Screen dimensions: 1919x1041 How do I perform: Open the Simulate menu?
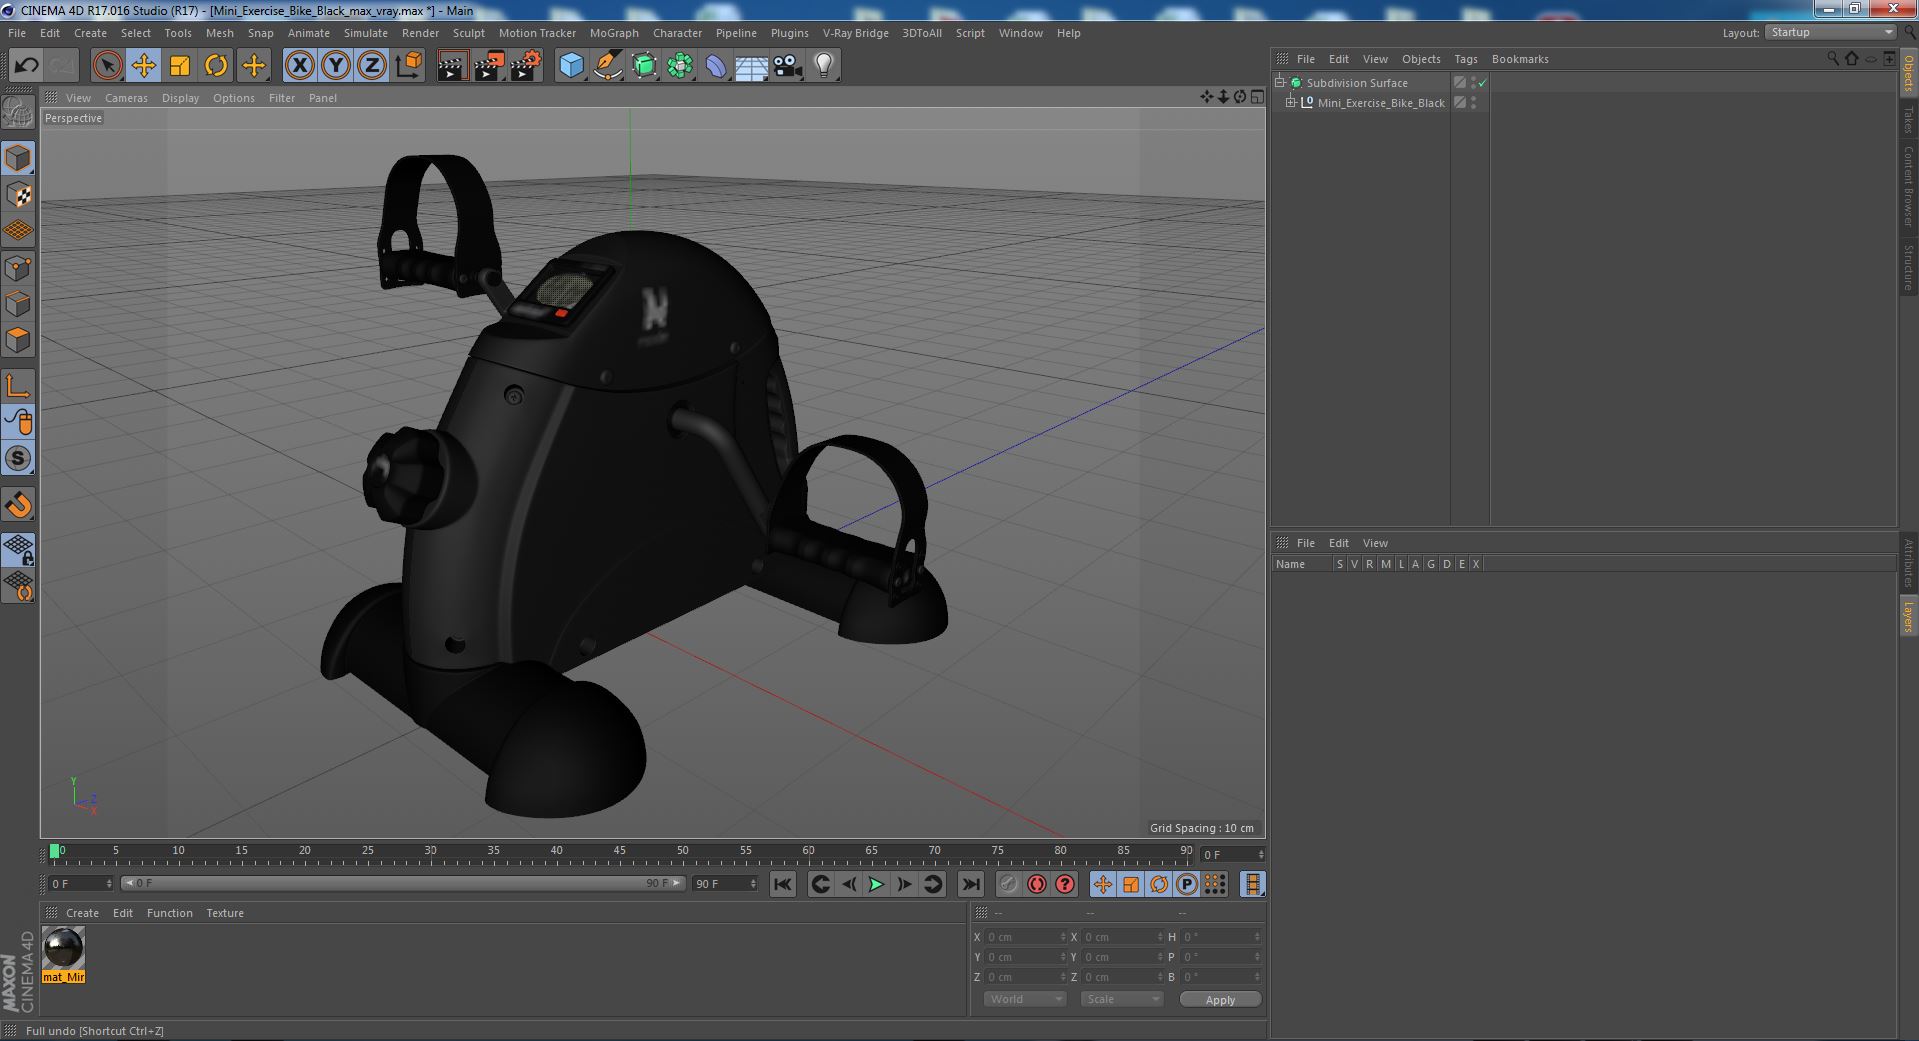pyautogui.click(x=366, y=33)
